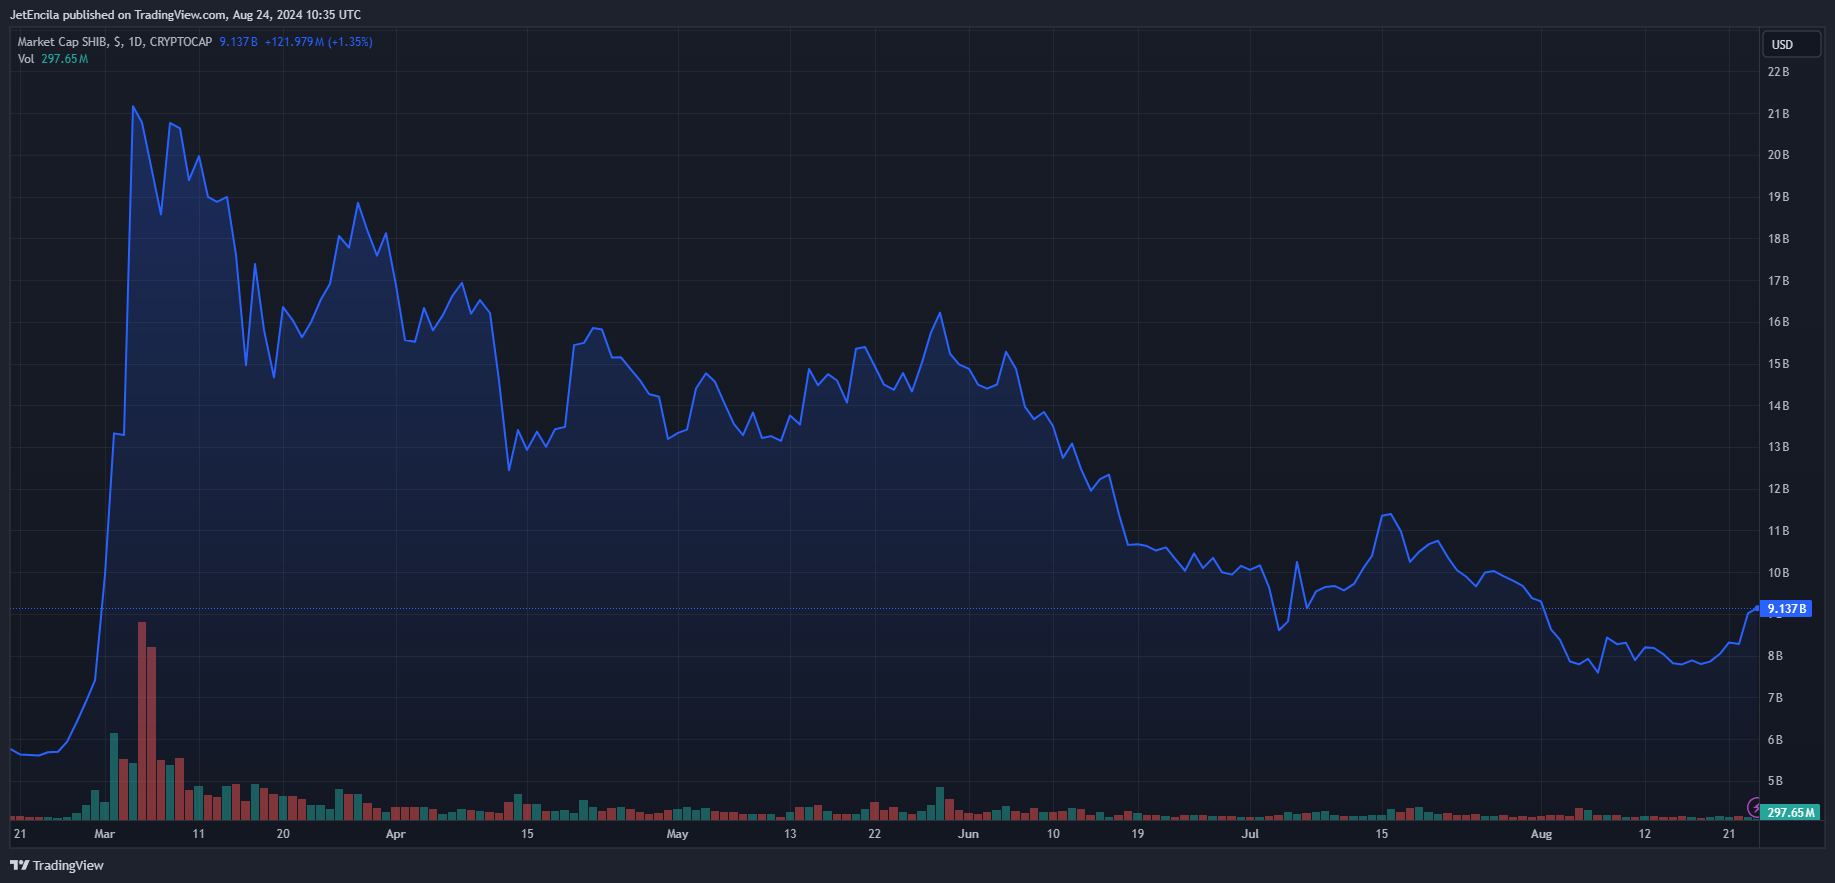Click the 14B price axis label
Viewport: 1835px width, 883px height.
1778,406
